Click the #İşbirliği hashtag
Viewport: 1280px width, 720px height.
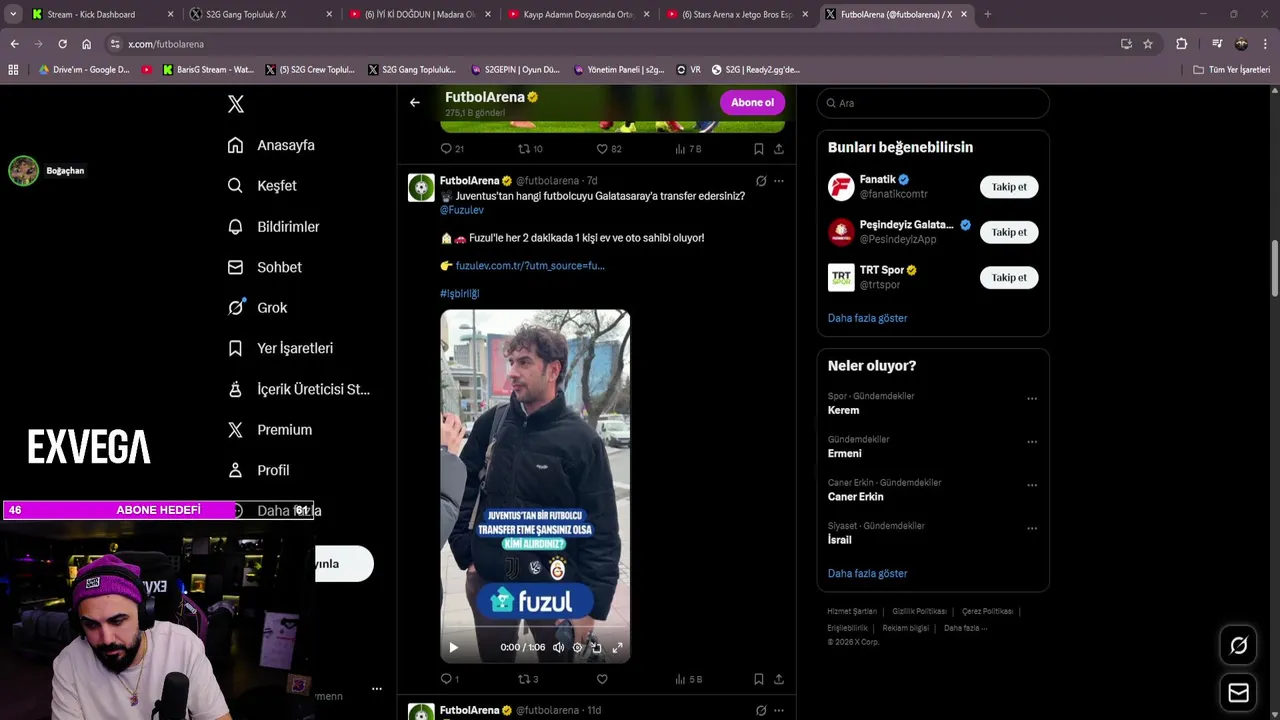point(459,294)
